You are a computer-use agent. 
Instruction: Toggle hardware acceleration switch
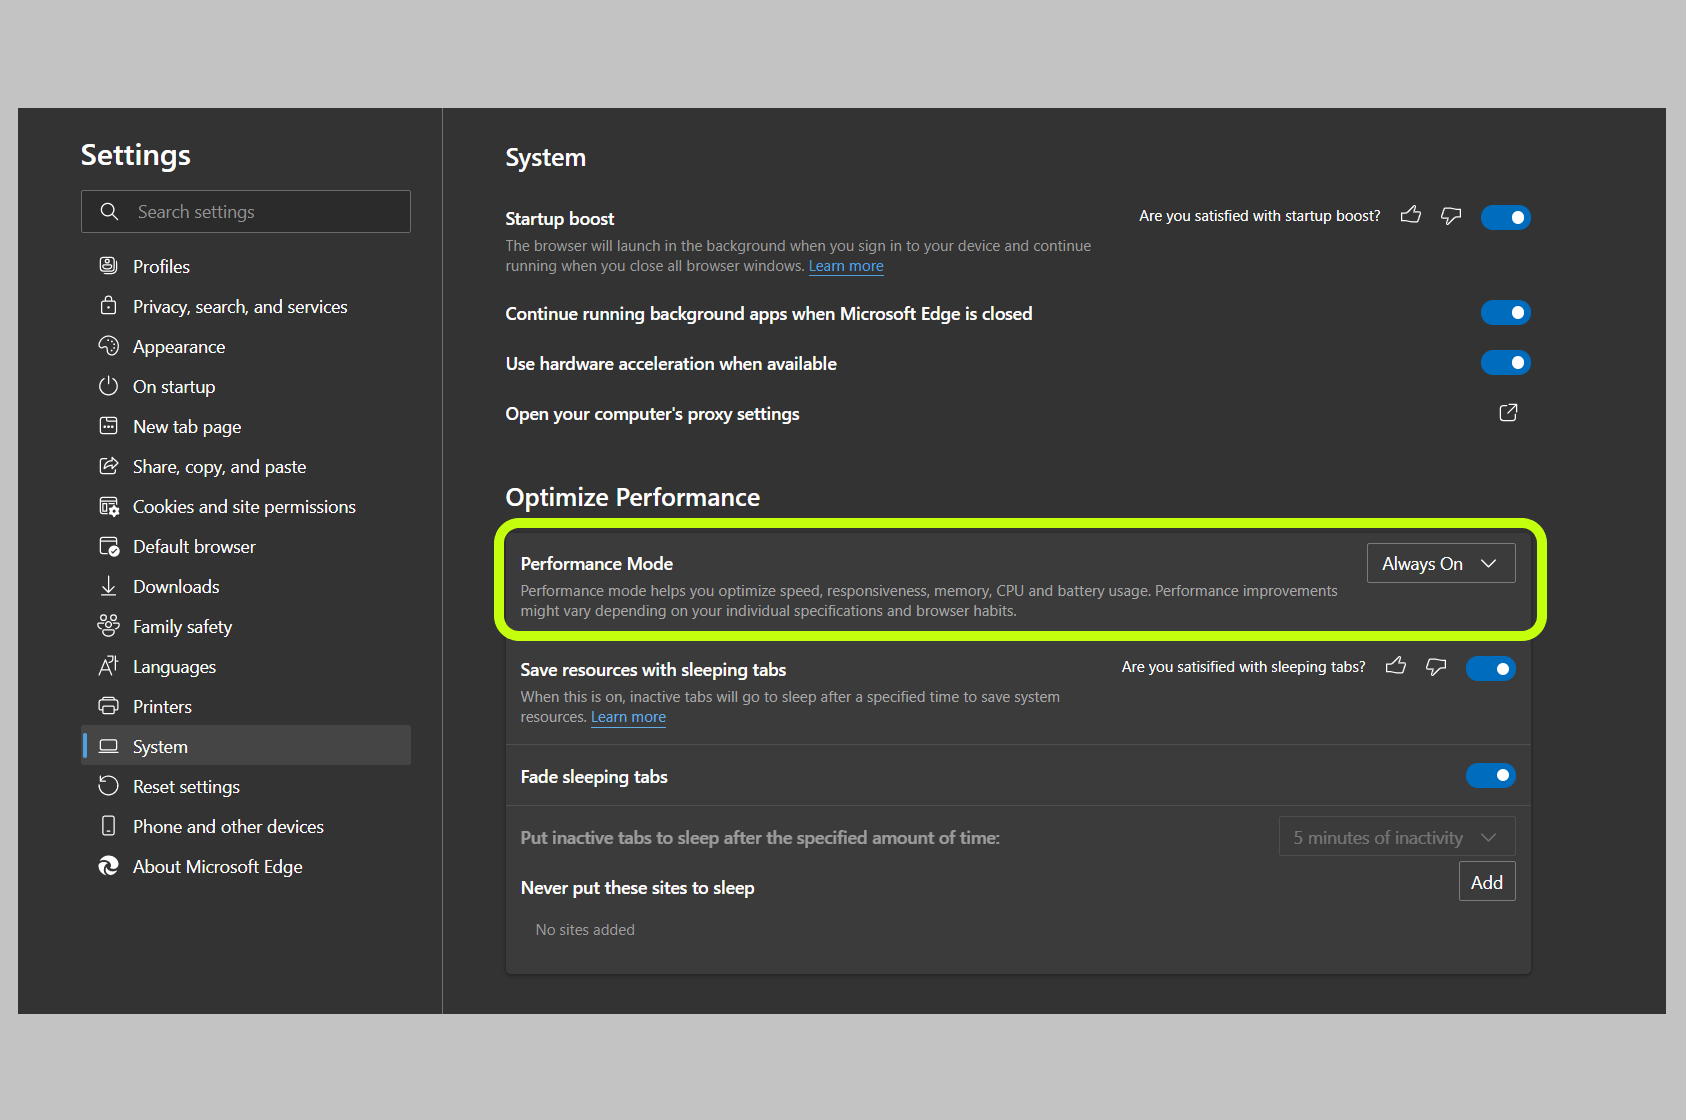click(1506, 363)
